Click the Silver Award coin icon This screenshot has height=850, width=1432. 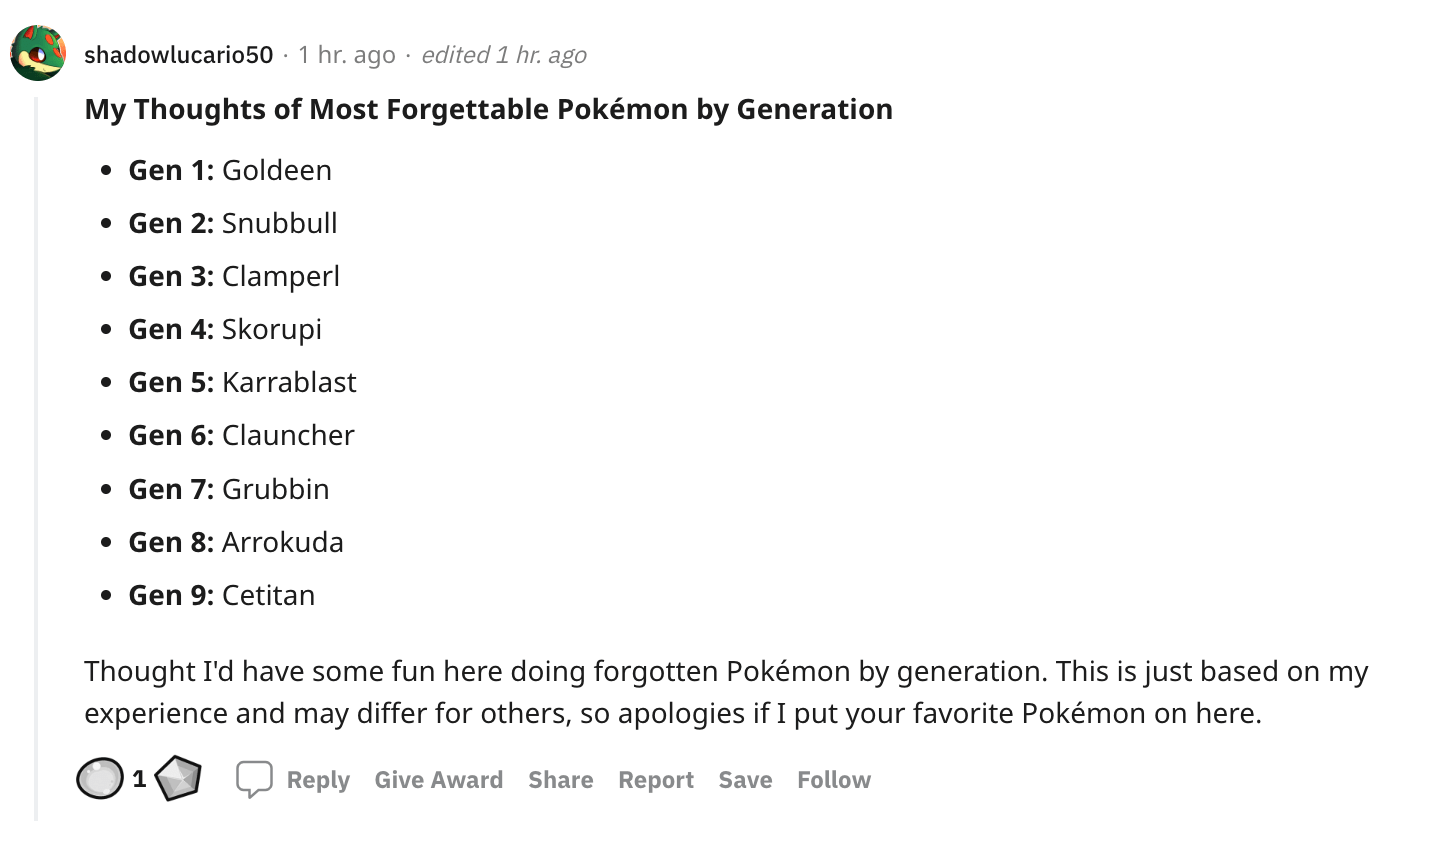98,781
